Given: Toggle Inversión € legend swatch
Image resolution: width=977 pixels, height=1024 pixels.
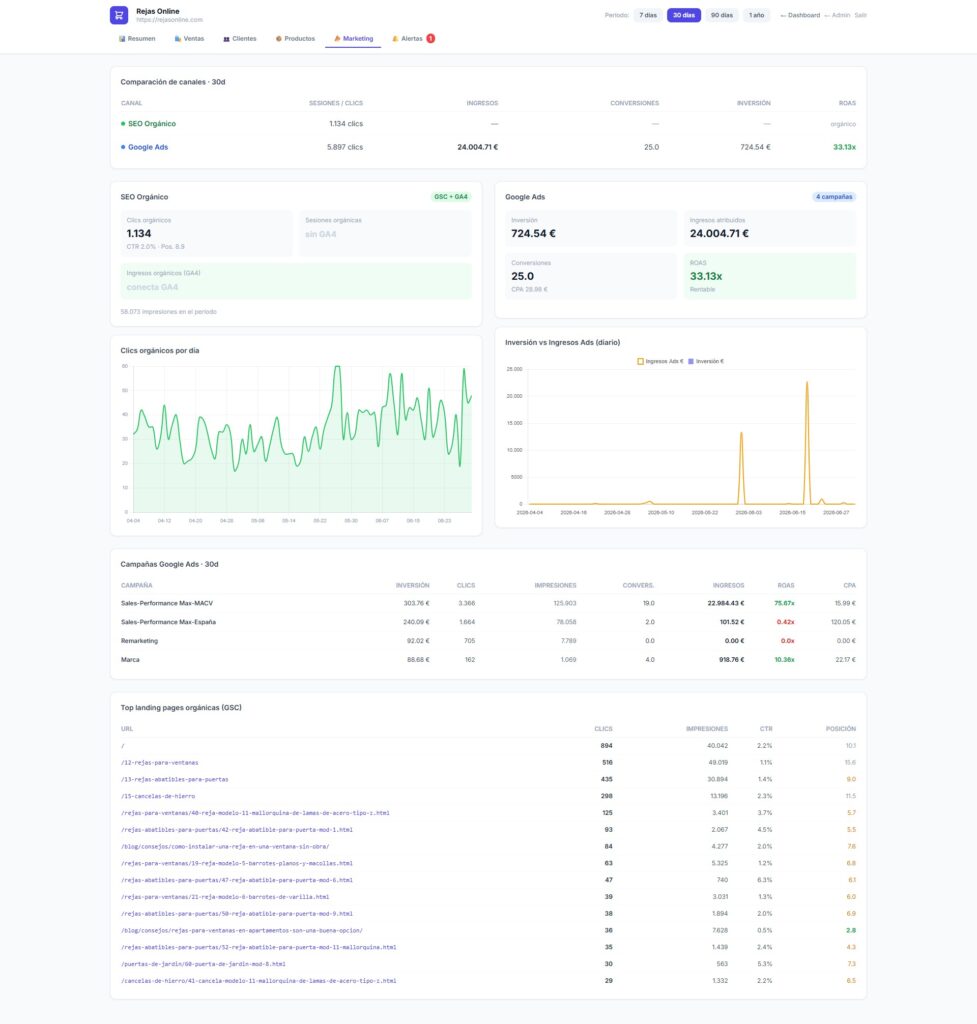Looking at the screenshot, I should tap(691, 361).
